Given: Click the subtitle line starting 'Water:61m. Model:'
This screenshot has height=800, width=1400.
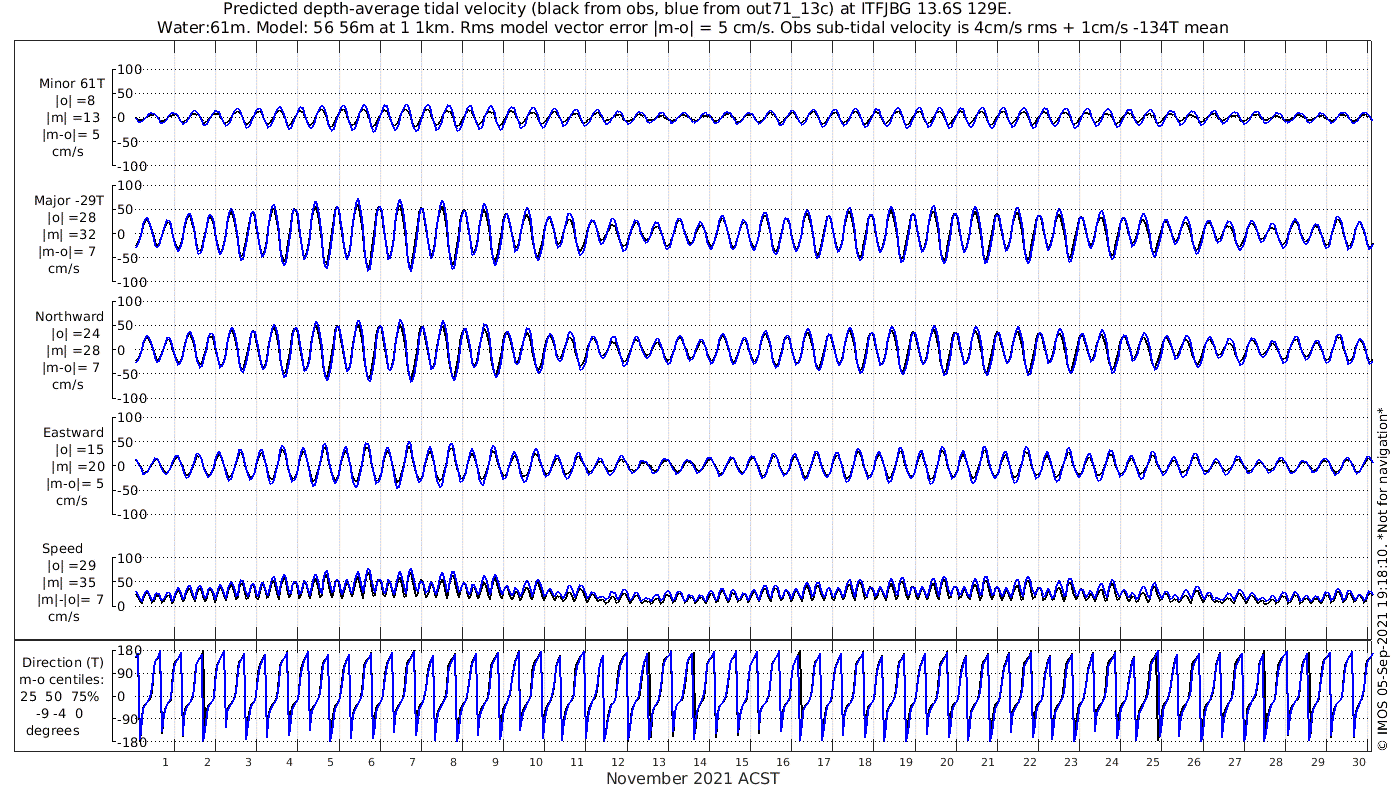Looking at the screenshot, I should 693,27.
